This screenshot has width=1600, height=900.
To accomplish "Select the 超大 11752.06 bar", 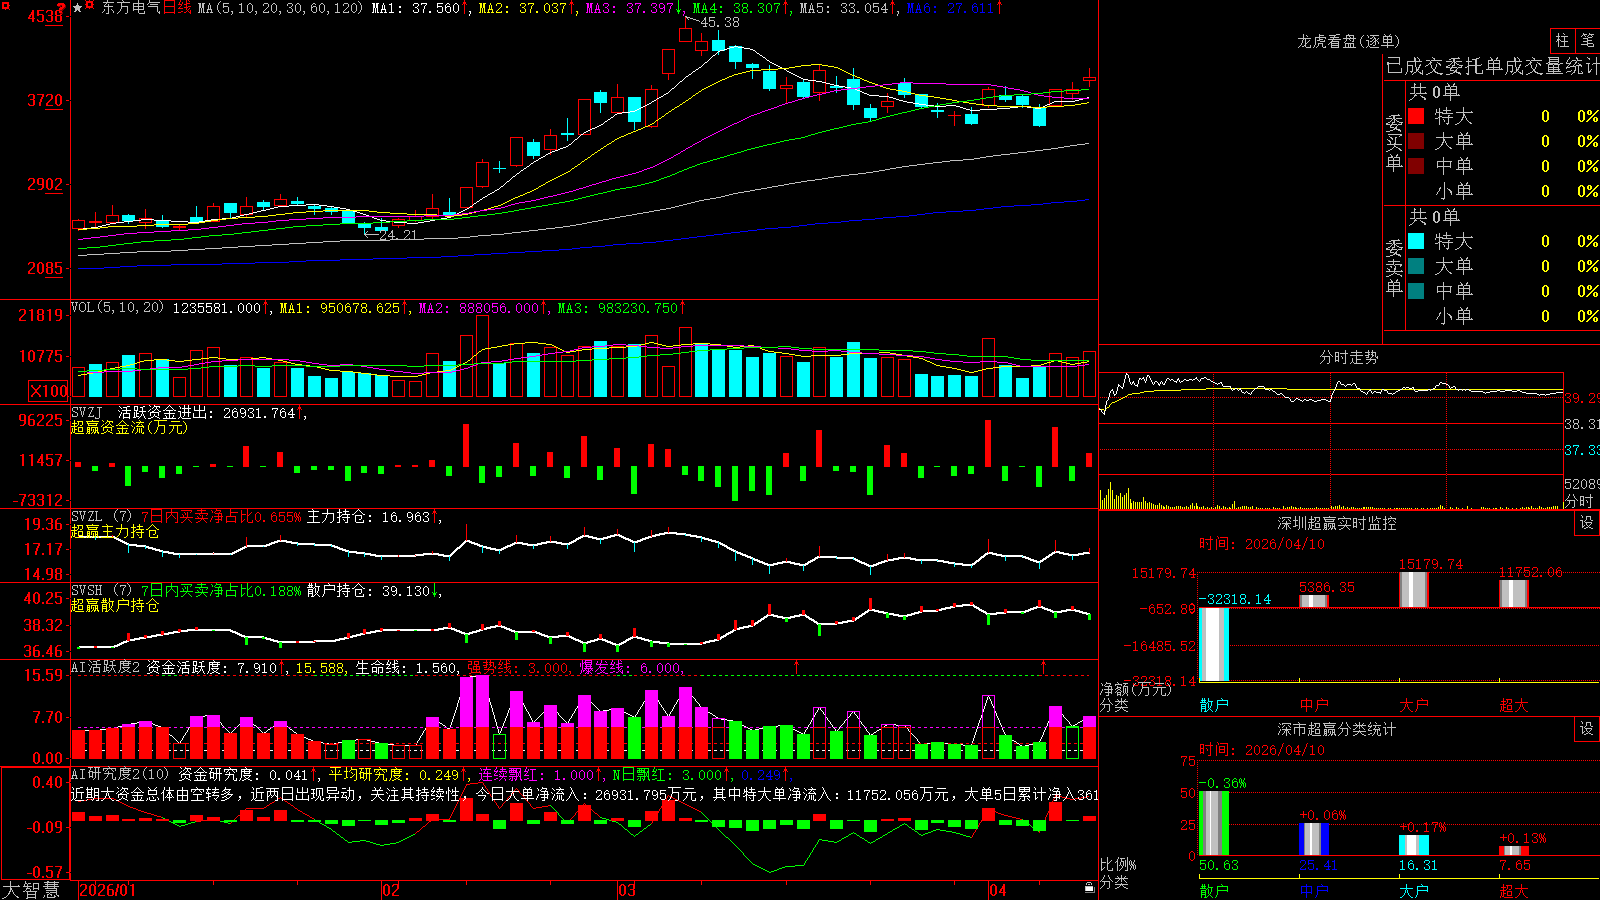I will tap(1514, 594).
